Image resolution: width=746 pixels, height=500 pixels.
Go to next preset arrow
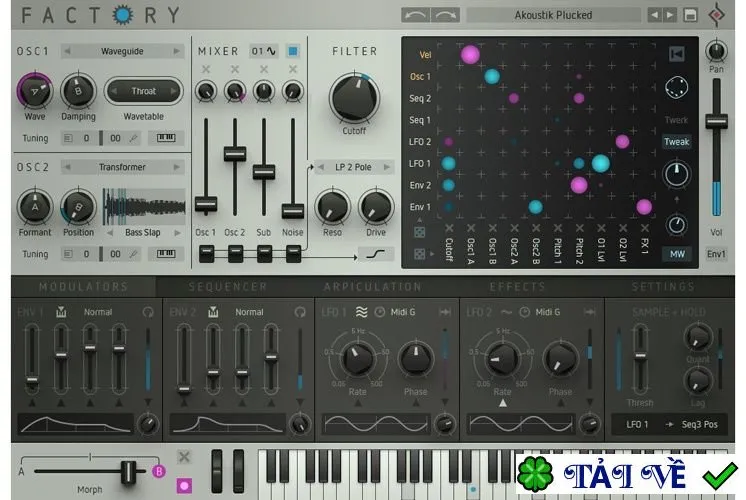670,15
